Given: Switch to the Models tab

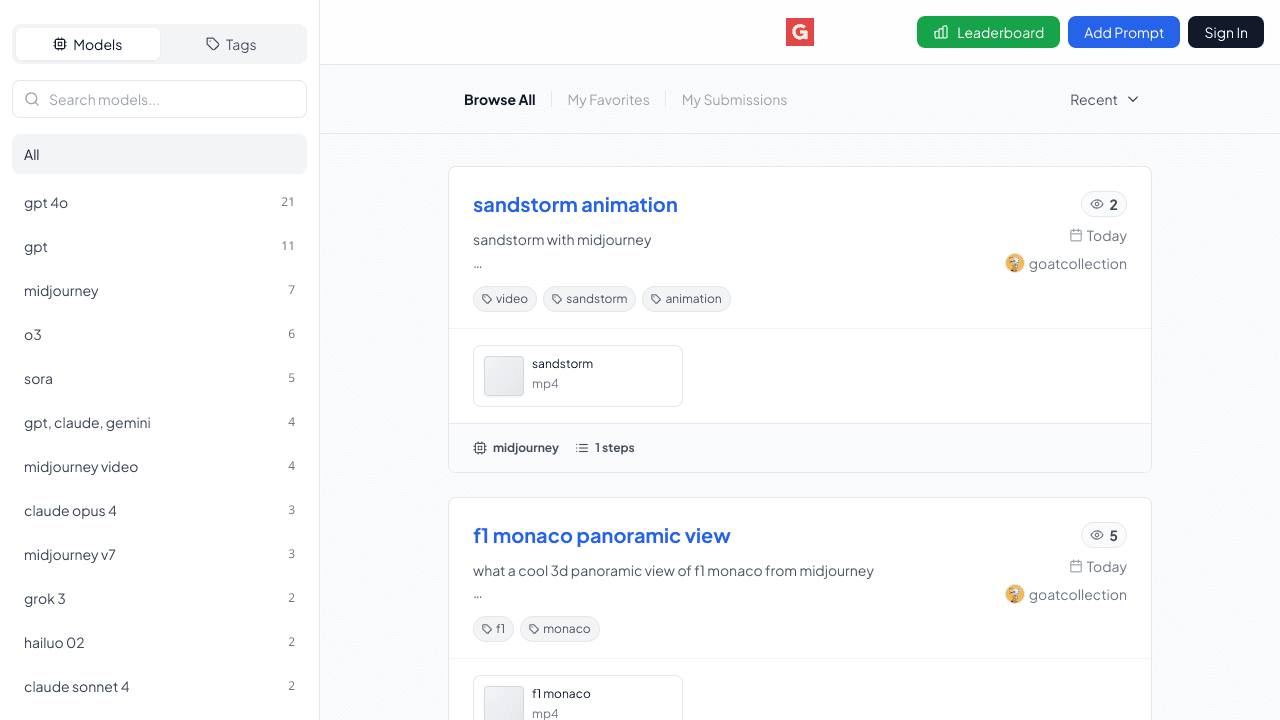Looking at the screenshot, I should coord(88,44).
